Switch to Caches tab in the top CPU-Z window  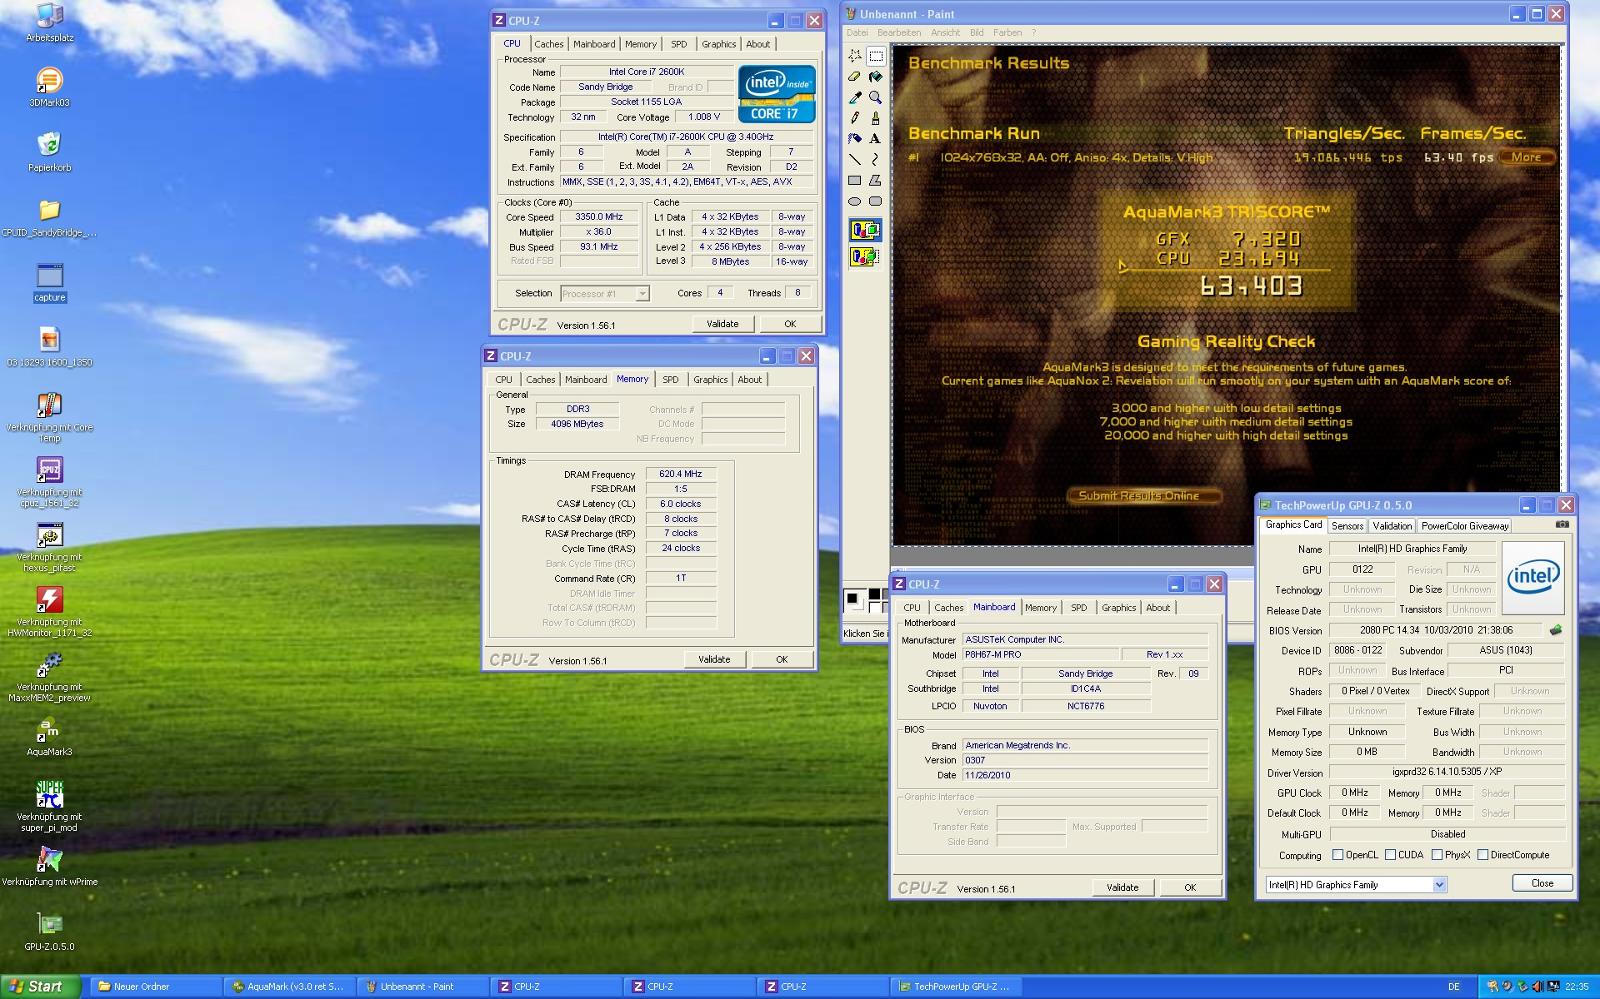(x=548, y=44)
